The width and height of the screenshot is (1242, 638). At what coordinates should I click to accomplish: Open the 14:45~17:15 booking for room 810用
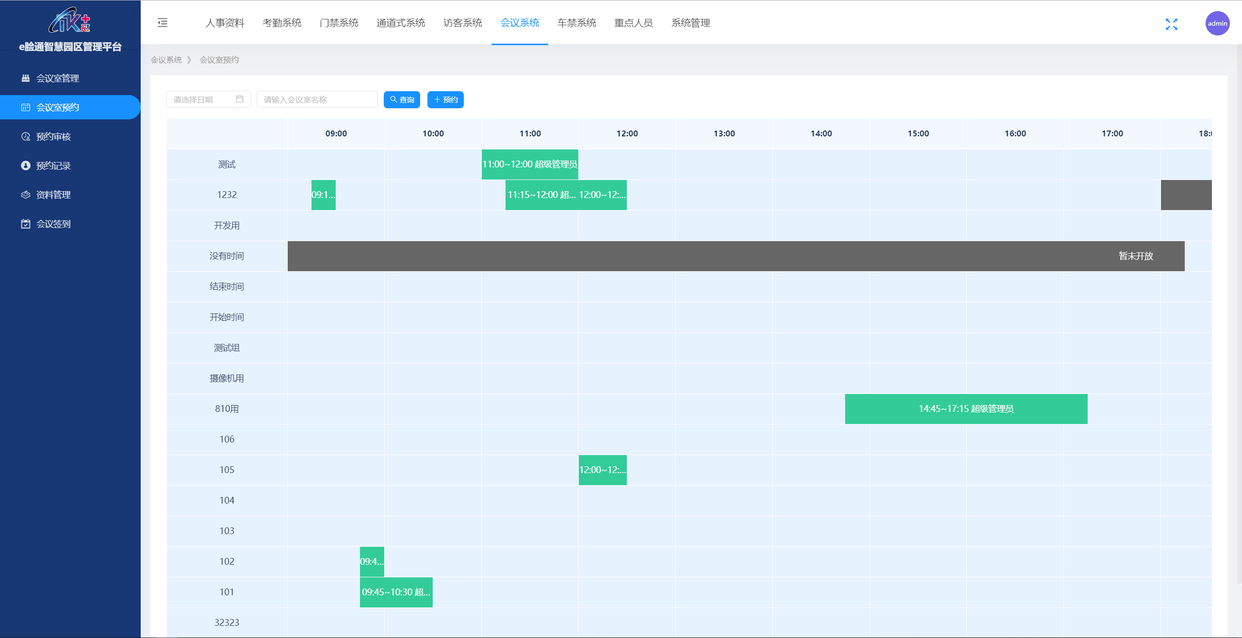[966, 409]
